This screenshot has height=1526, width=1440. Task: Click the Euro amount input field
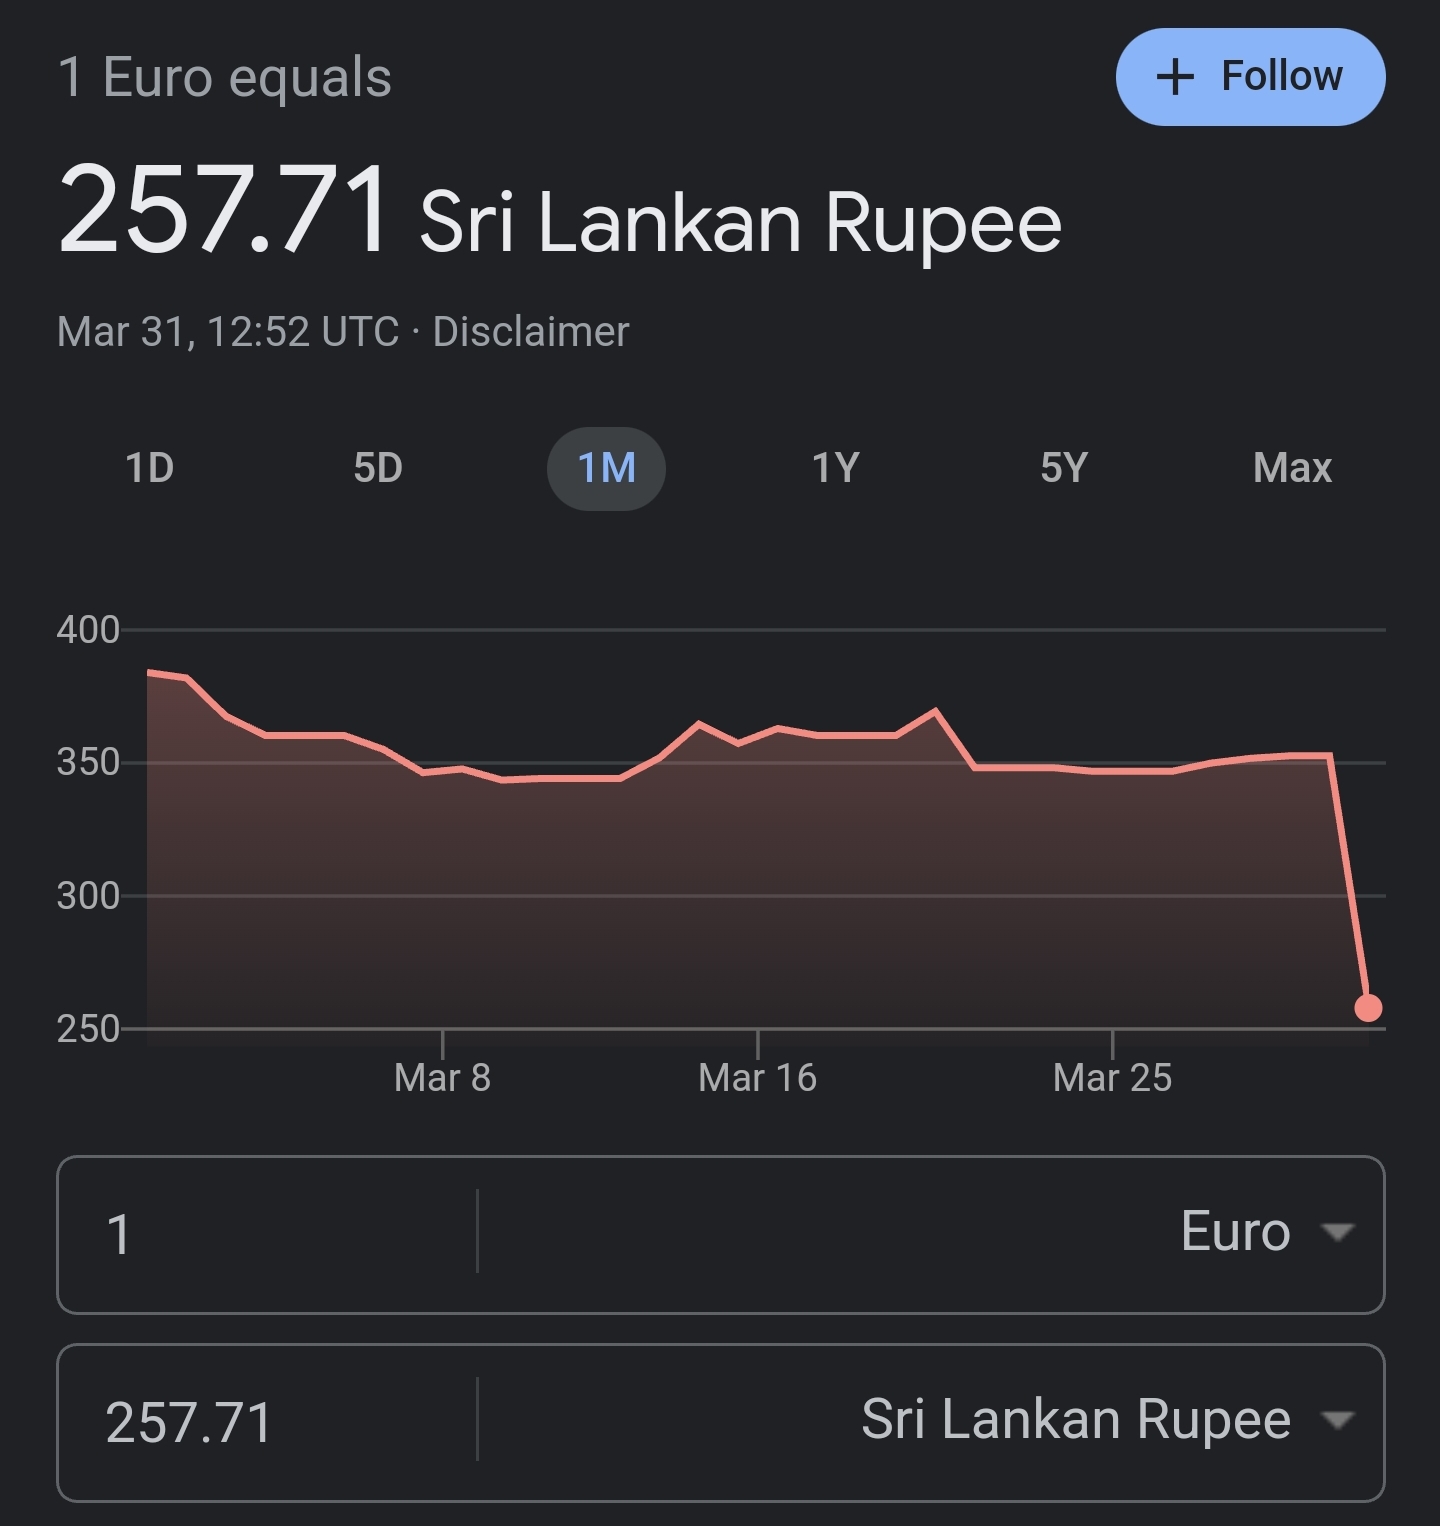point(267,1234)
